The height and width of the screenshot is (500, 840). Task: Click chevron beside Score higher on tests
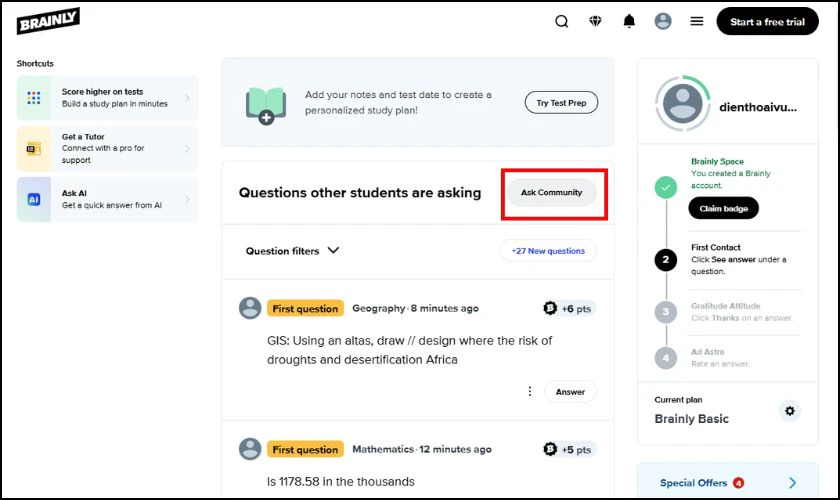coord(187,98)
